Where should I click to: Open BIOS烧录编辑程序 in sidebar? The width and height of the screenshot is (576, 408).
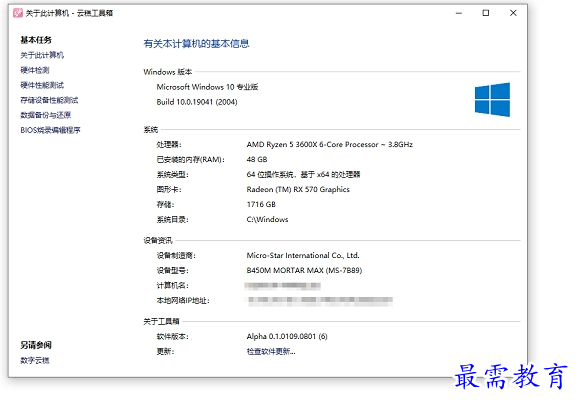coord(50,130)
